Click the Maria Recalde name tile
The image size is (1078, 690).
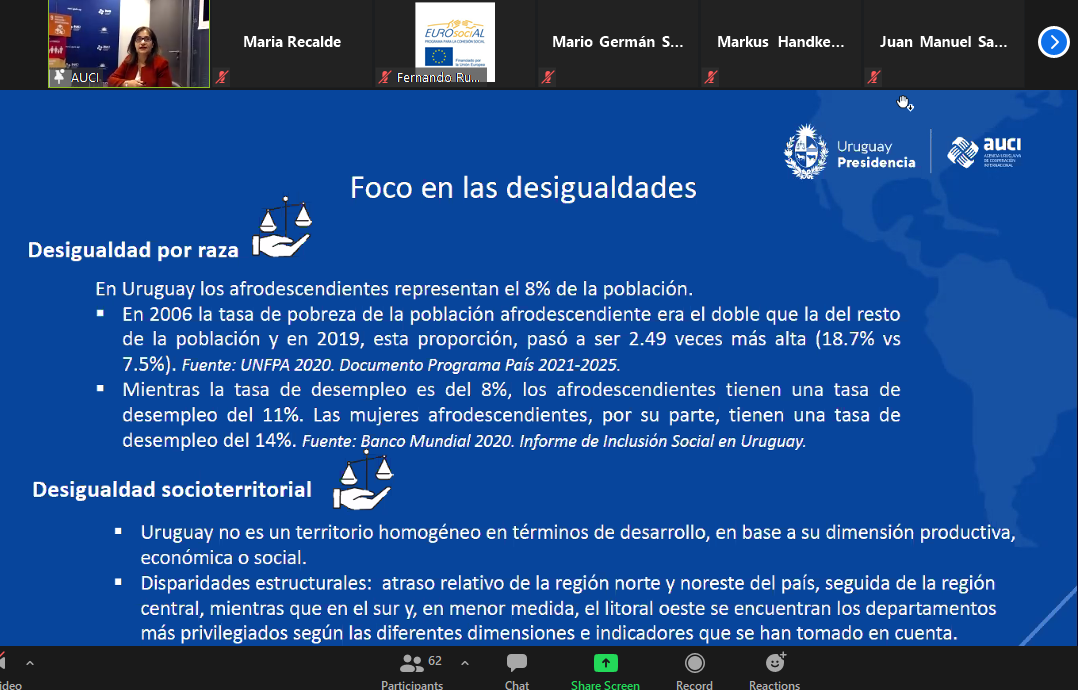[292, 44]
